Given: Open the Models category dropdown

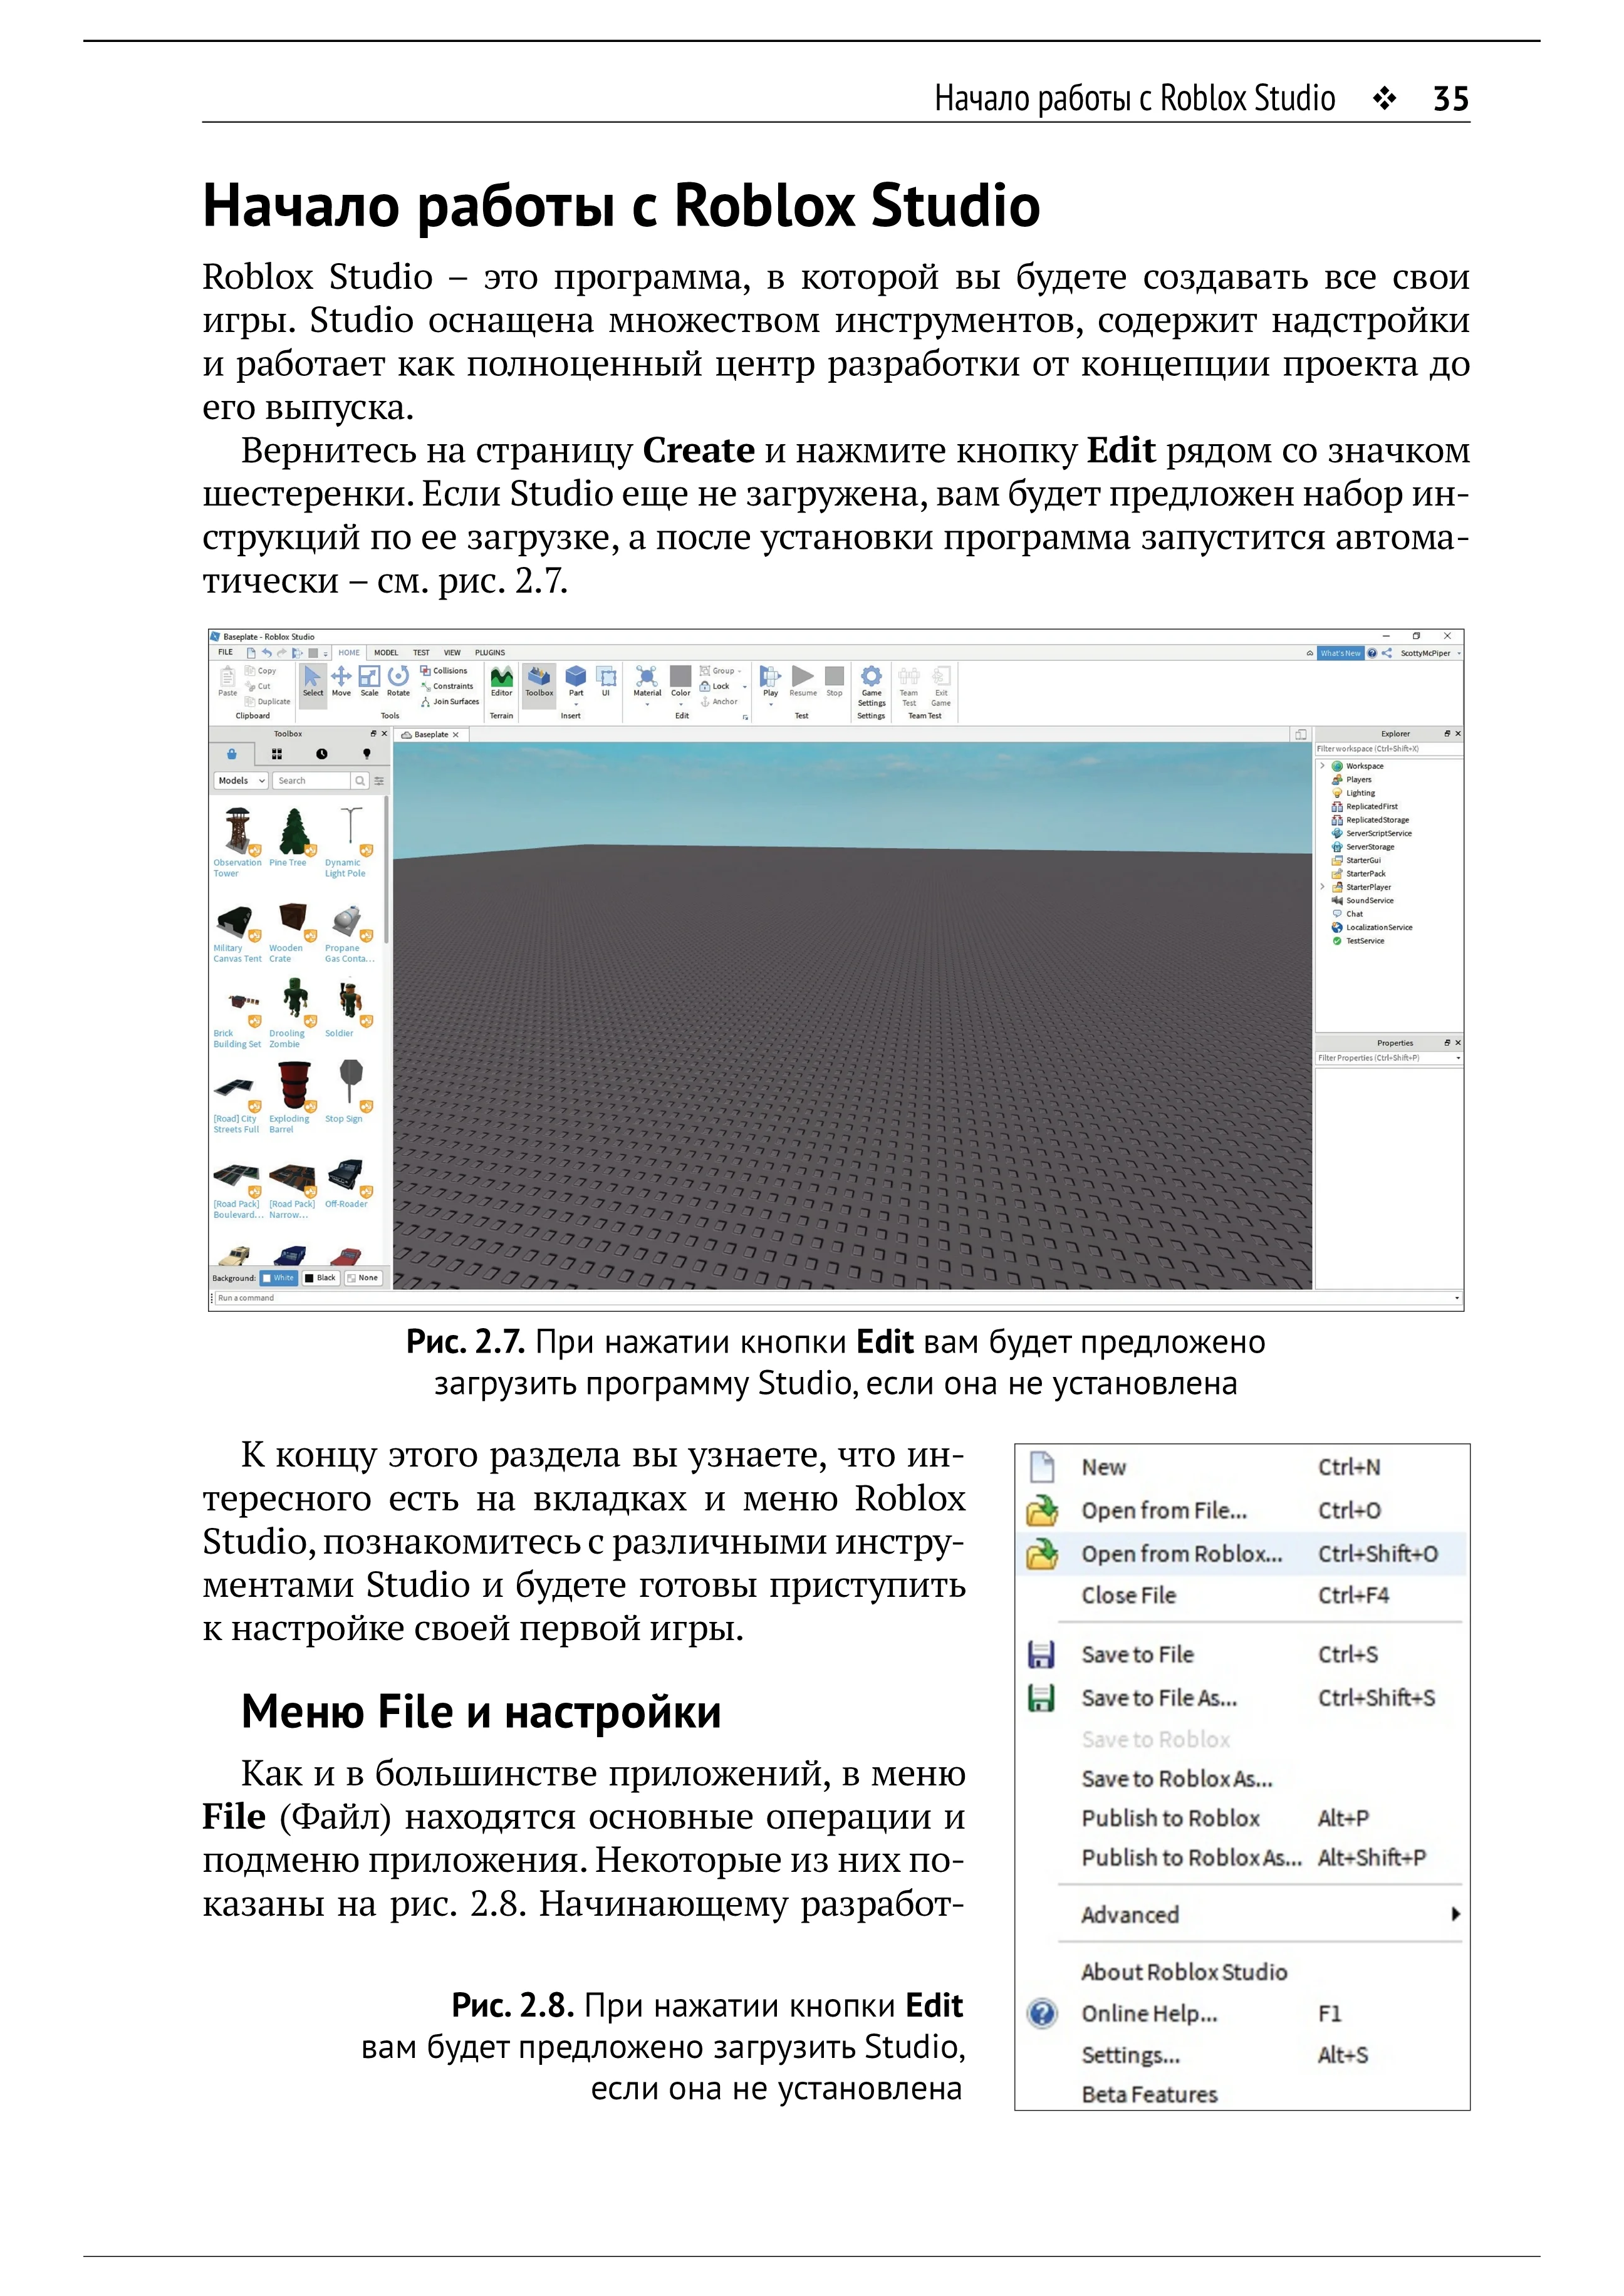Looking at the screenshot, I should pyautogui.click(x=241, y=781).
